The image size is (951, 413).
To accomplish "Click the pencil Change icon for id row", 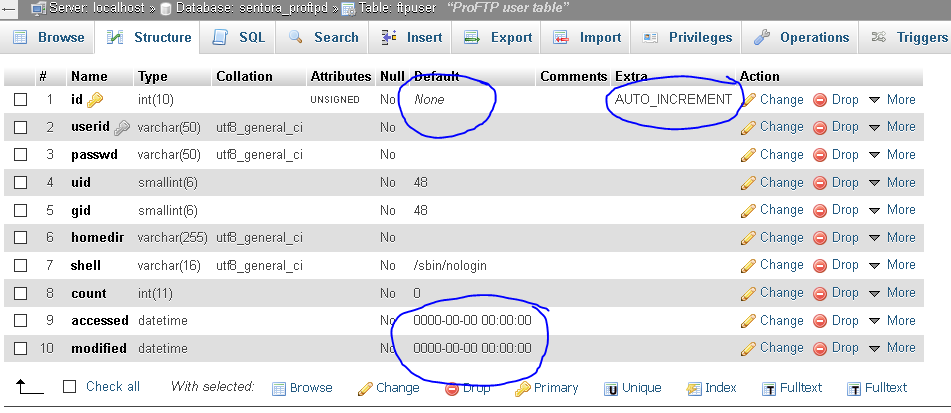I will pos(748,99).
